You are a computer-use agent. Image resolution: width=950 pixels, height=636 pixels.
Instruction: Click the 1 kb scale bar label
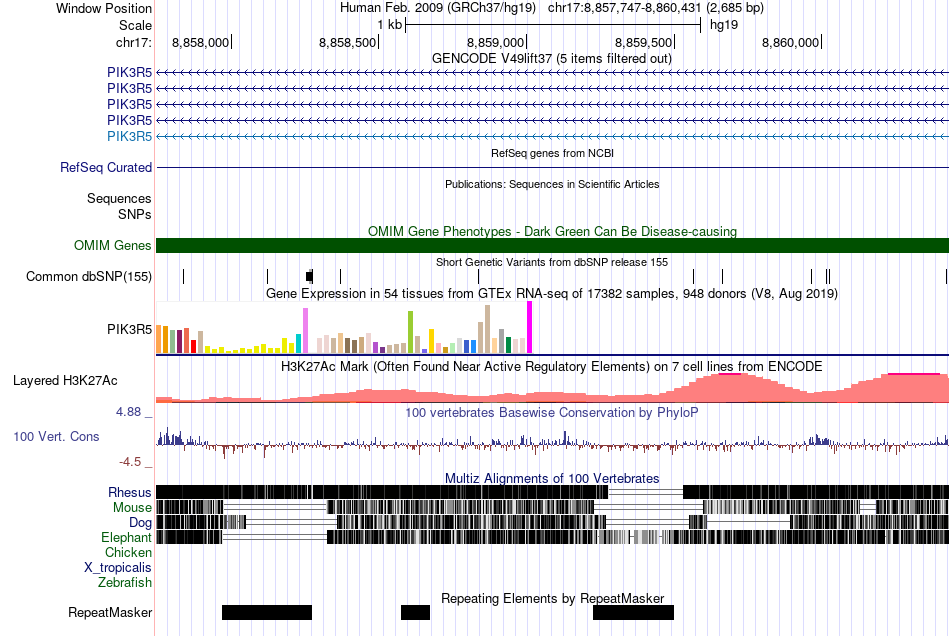[x=389, y=25]
